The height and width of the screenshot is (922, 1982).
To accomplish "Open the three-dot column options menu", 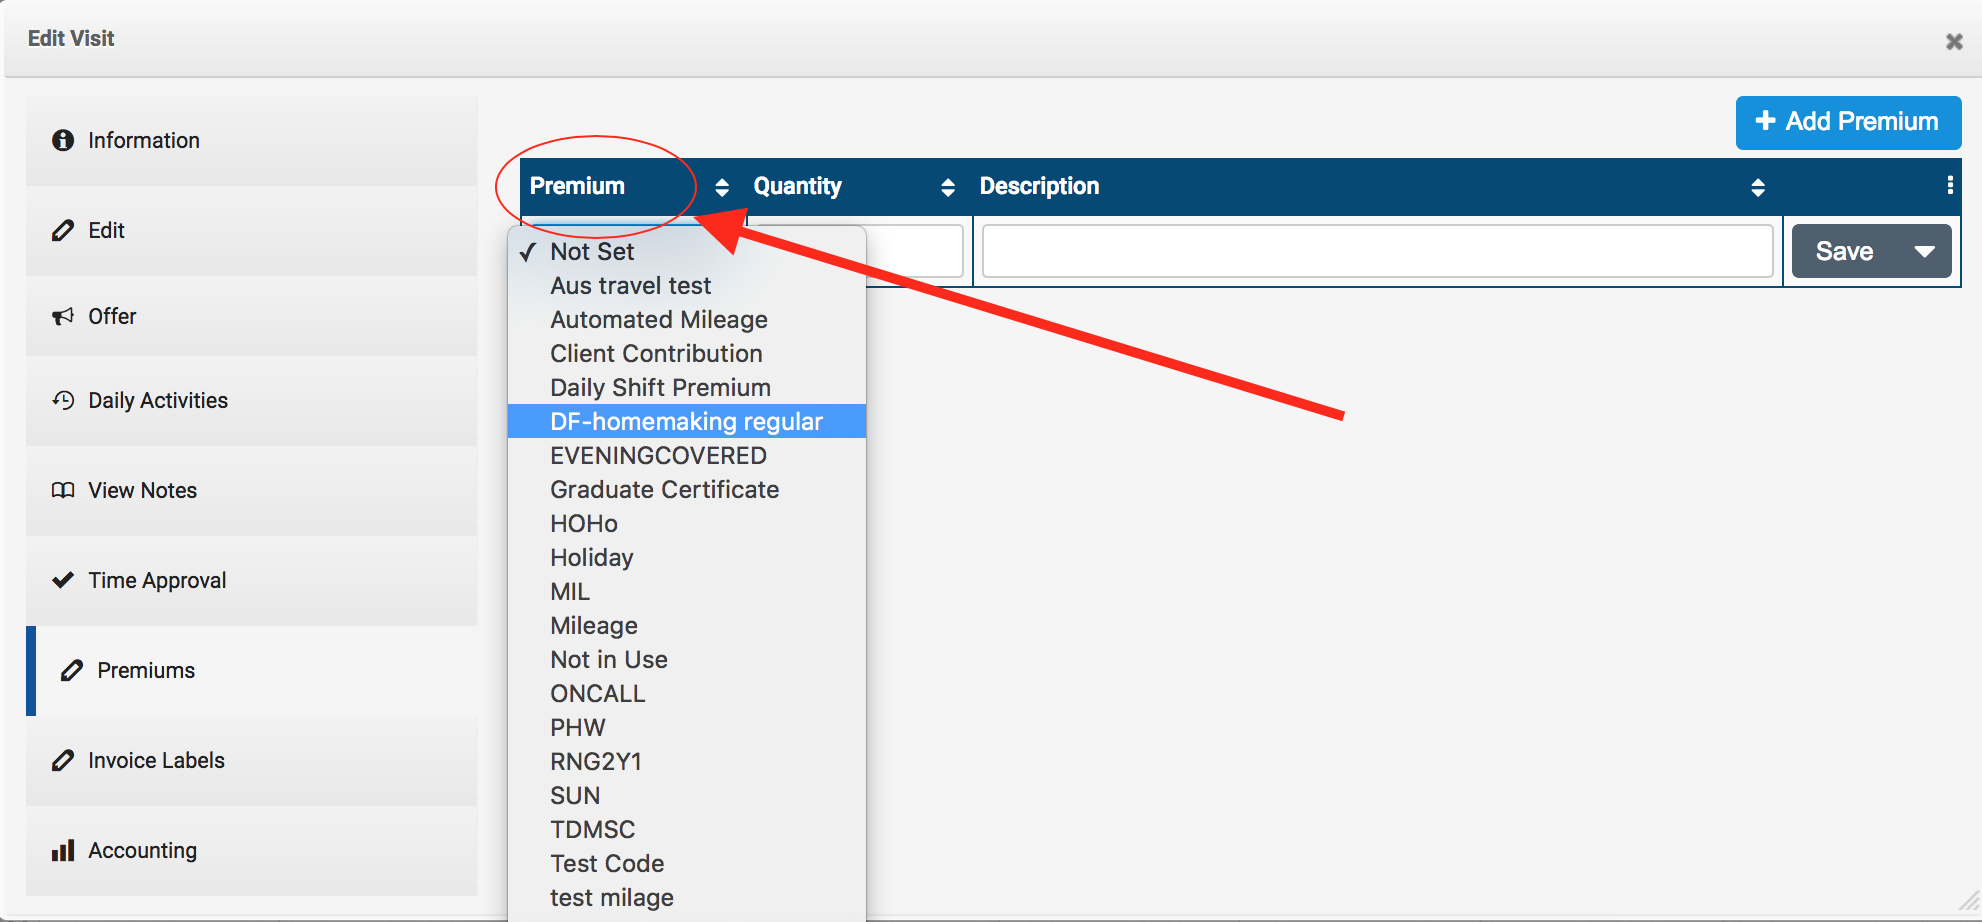I will [1949, 185].
